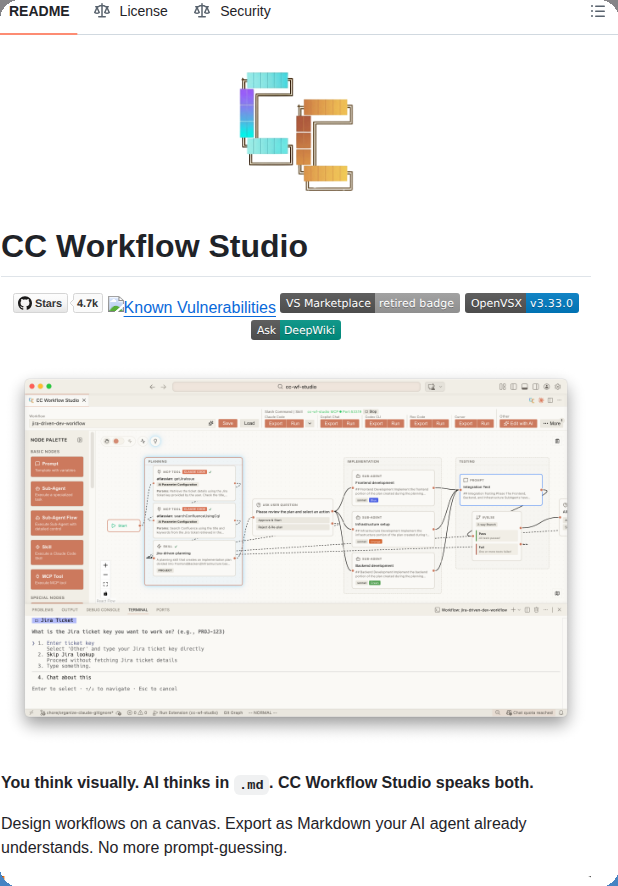618x886 pixels.
Task: Open the OpenVSX v3.33.0 badge
Action: coord(522,303)
